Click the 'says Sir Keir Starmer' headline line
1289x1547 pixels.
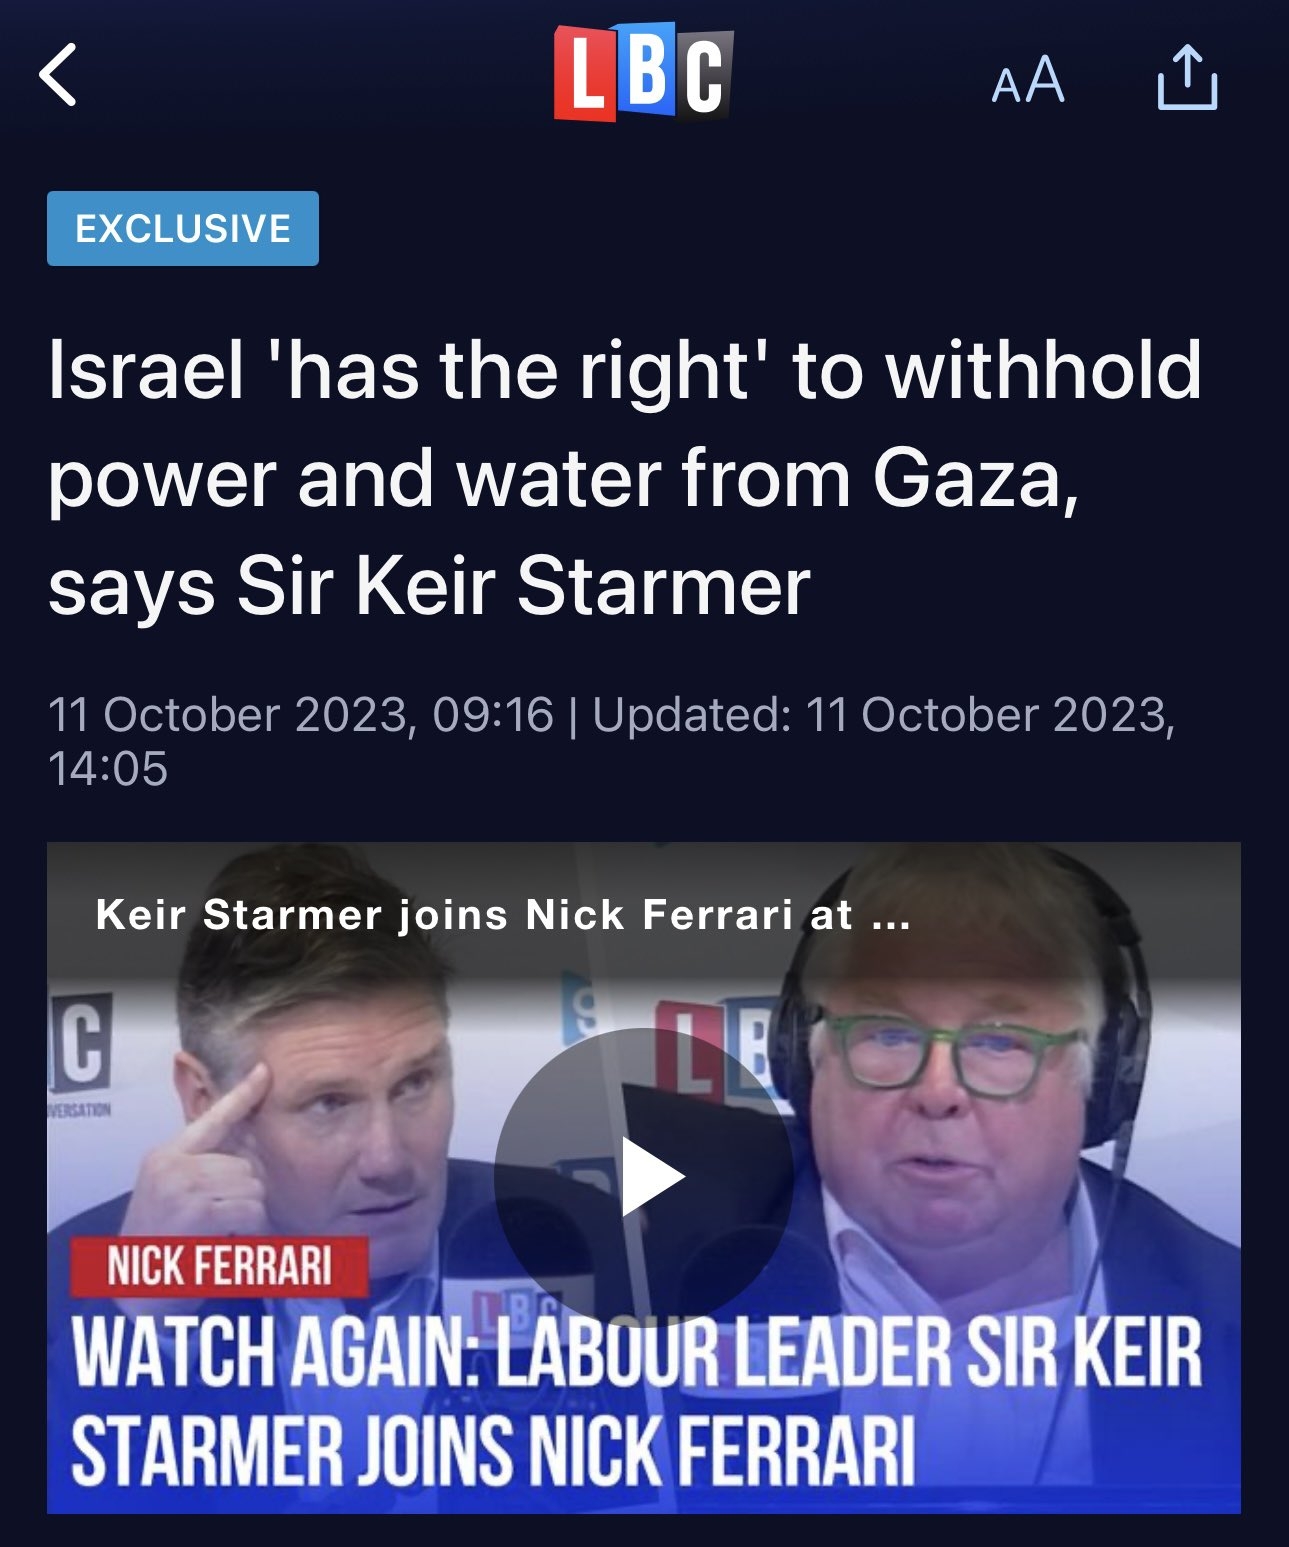coord(429,586)
